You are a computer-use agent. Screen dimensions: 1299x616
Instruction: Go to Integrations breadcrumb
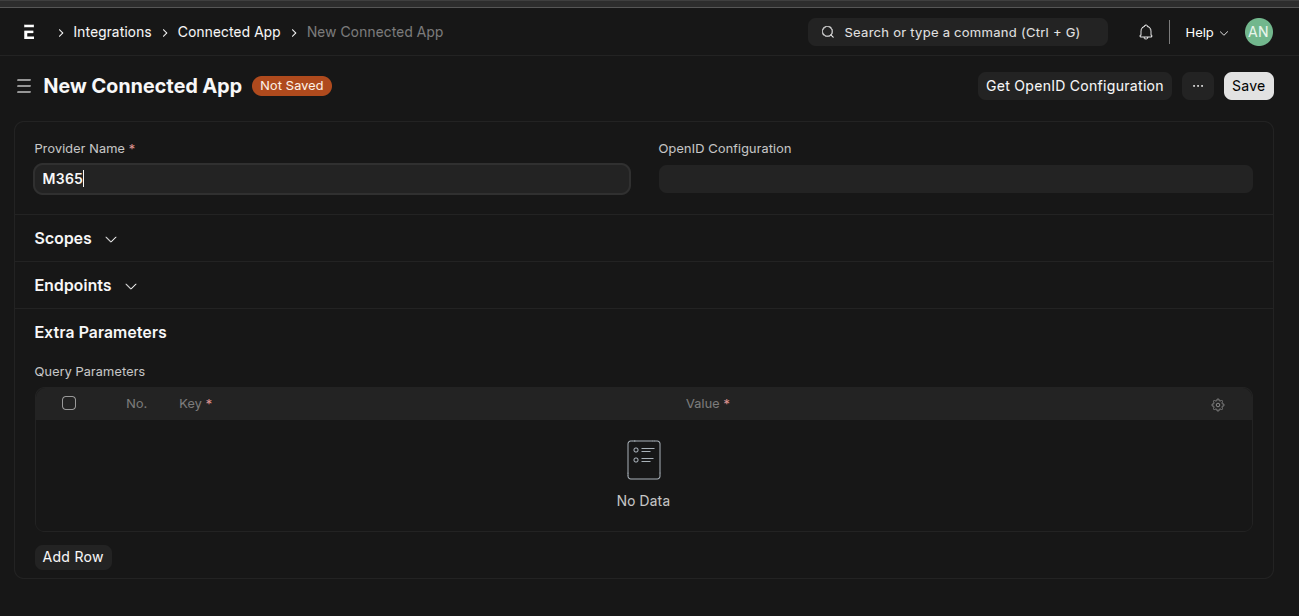coord(112,32)
